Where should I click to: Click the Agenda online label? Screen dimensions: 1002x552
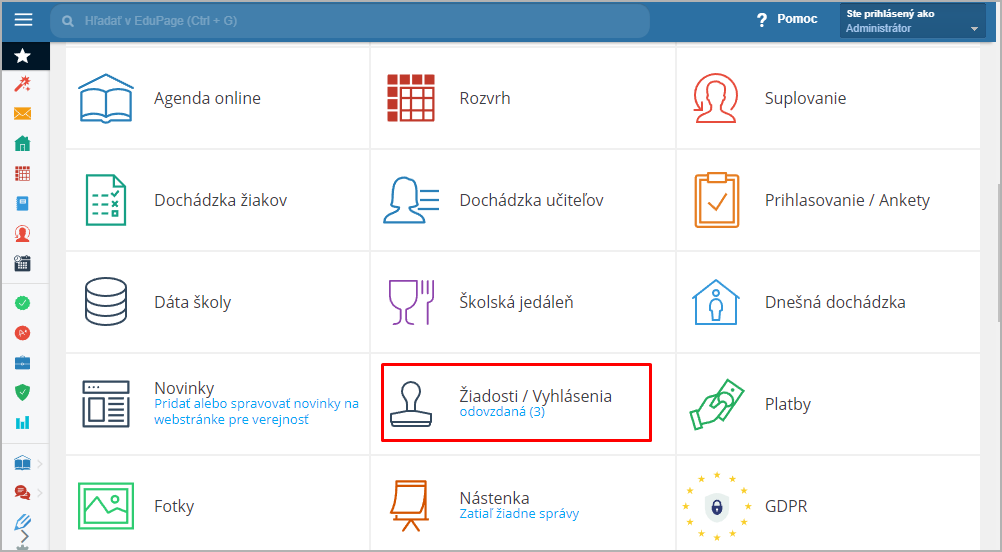207,98
